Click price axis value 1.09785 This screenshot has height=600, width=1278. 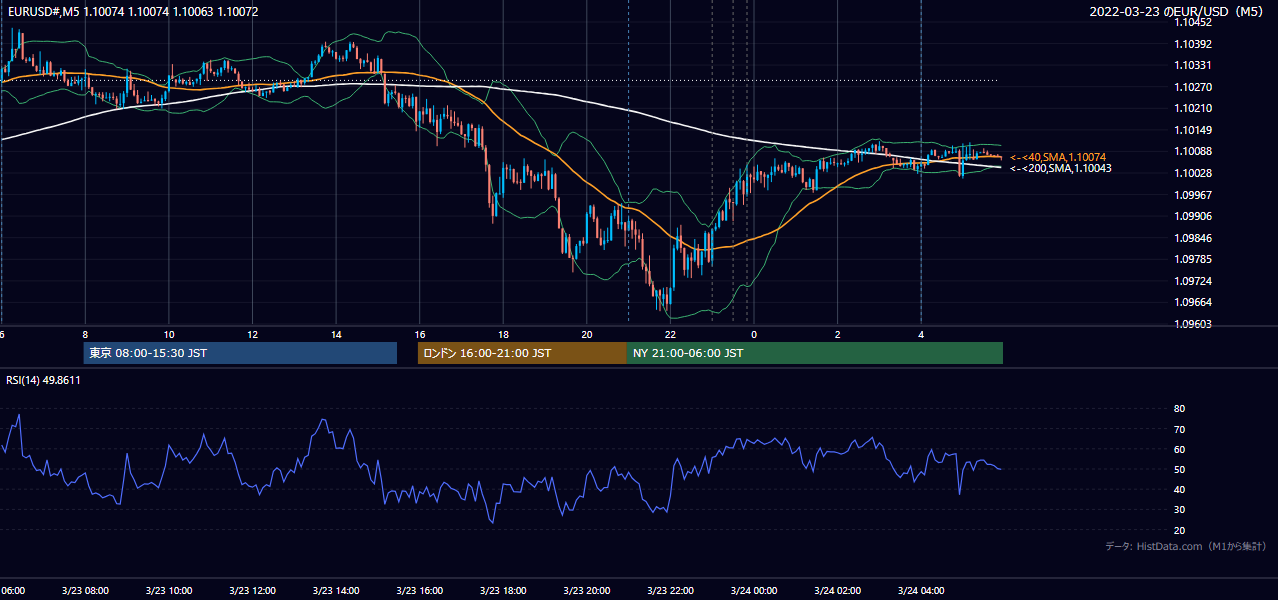[x=1193, y=259]
